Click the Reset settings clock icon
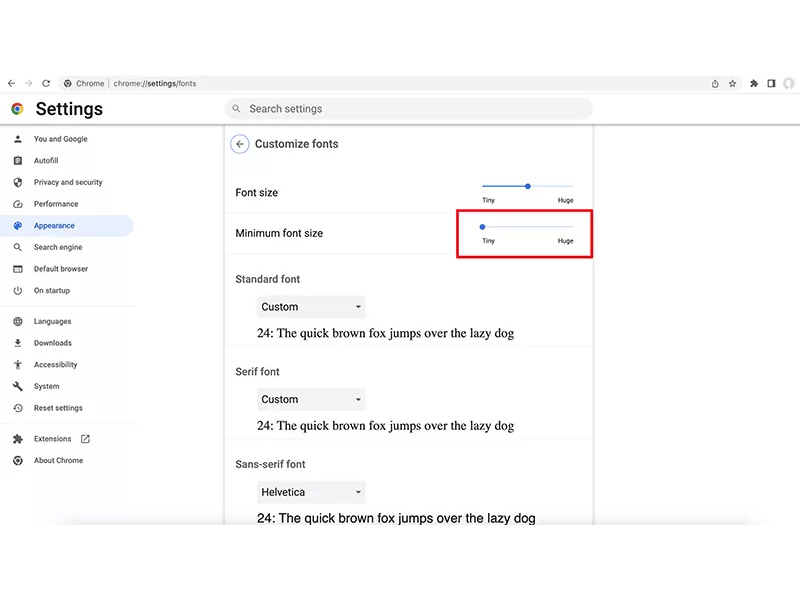 click(18, 408)
